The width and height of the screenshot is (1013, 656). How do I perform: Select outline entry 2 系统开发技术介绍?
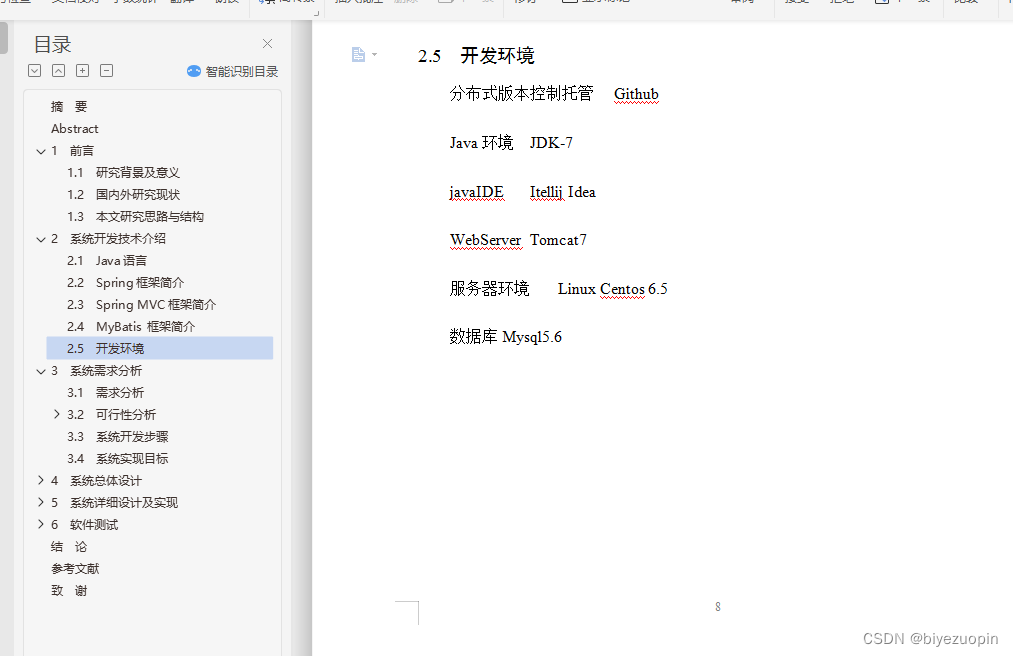(108, 238)
